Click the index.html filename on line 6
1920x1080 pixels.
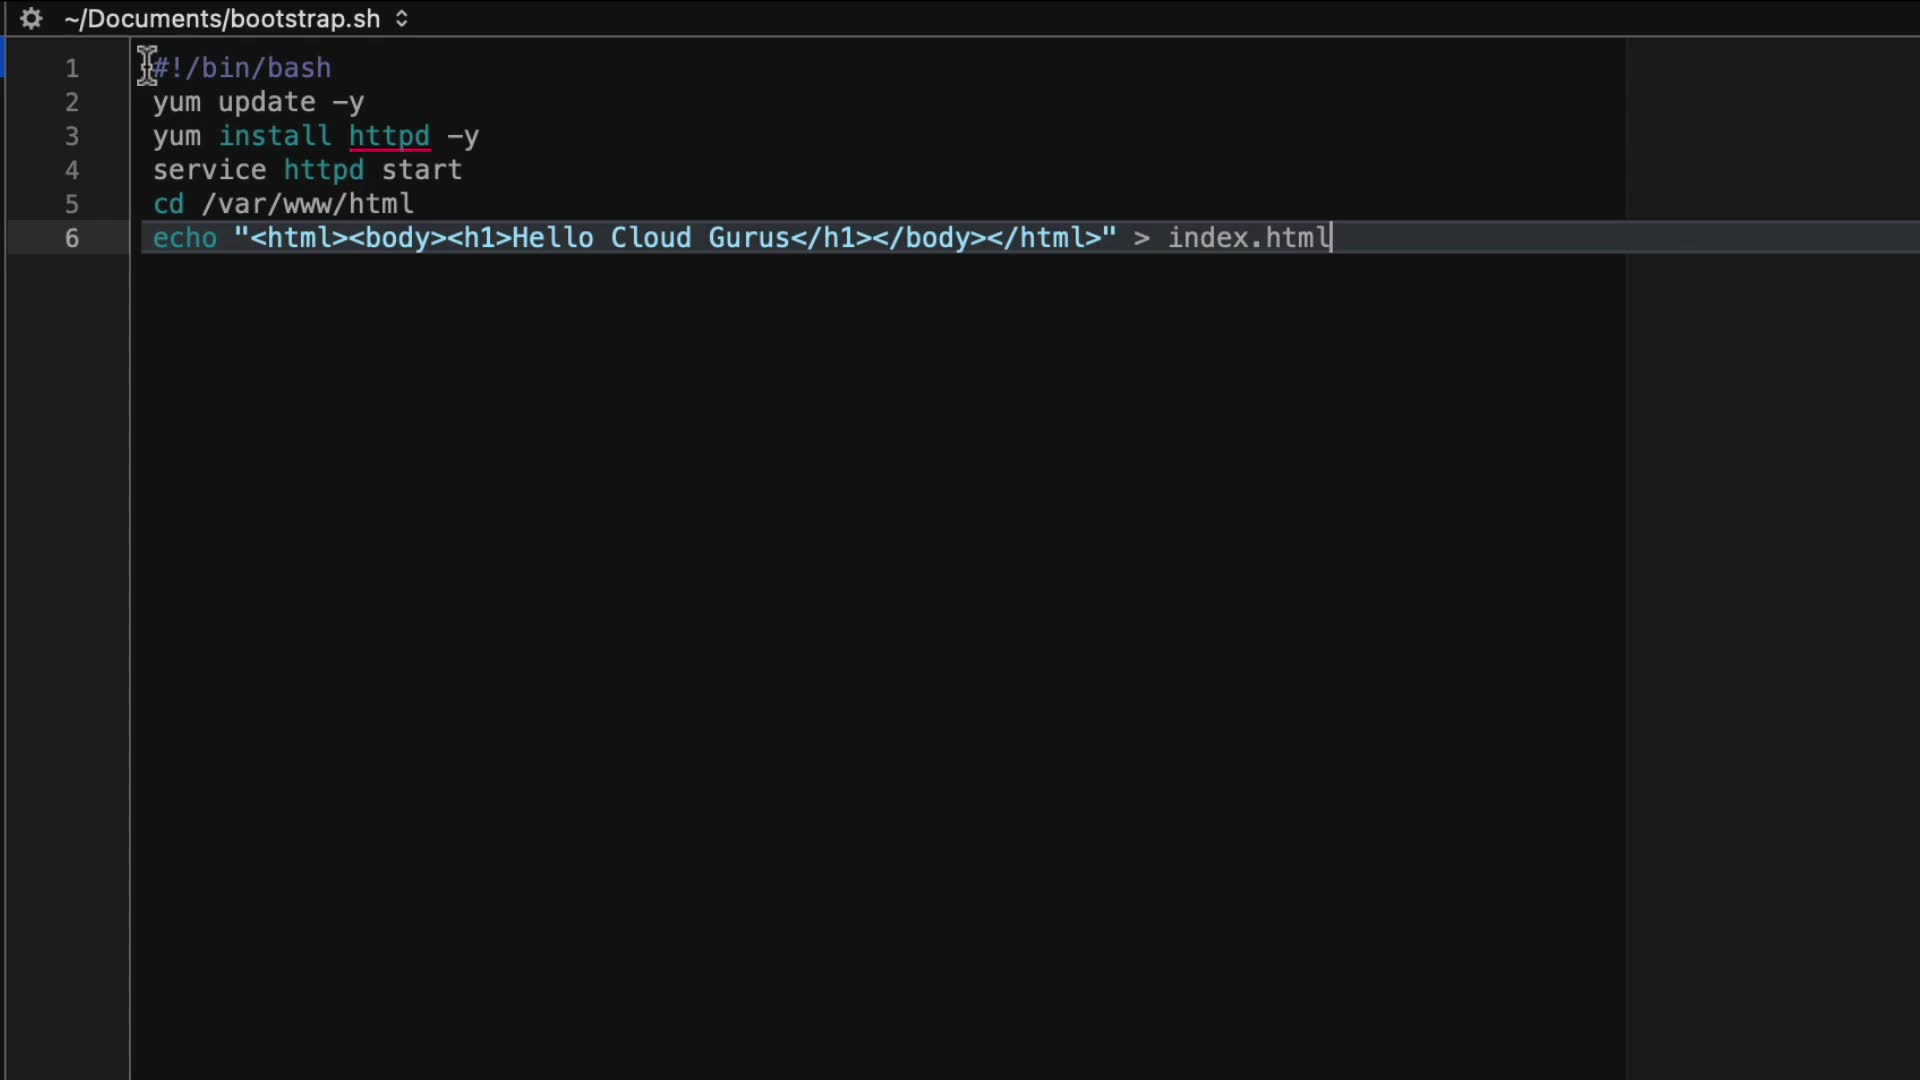click(1249, 238)
